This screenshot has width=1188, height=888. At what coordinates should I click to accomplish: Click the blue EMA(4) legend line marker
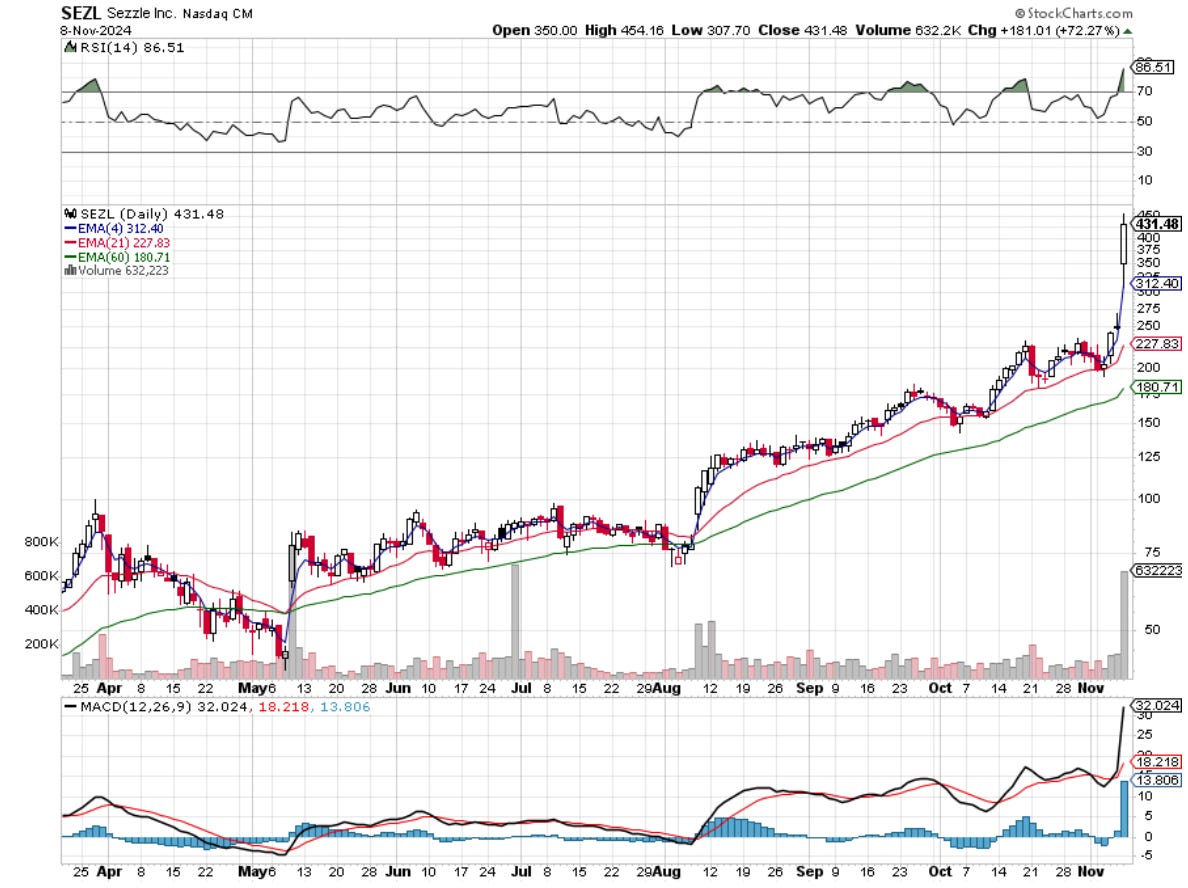(x=70, y=228)
